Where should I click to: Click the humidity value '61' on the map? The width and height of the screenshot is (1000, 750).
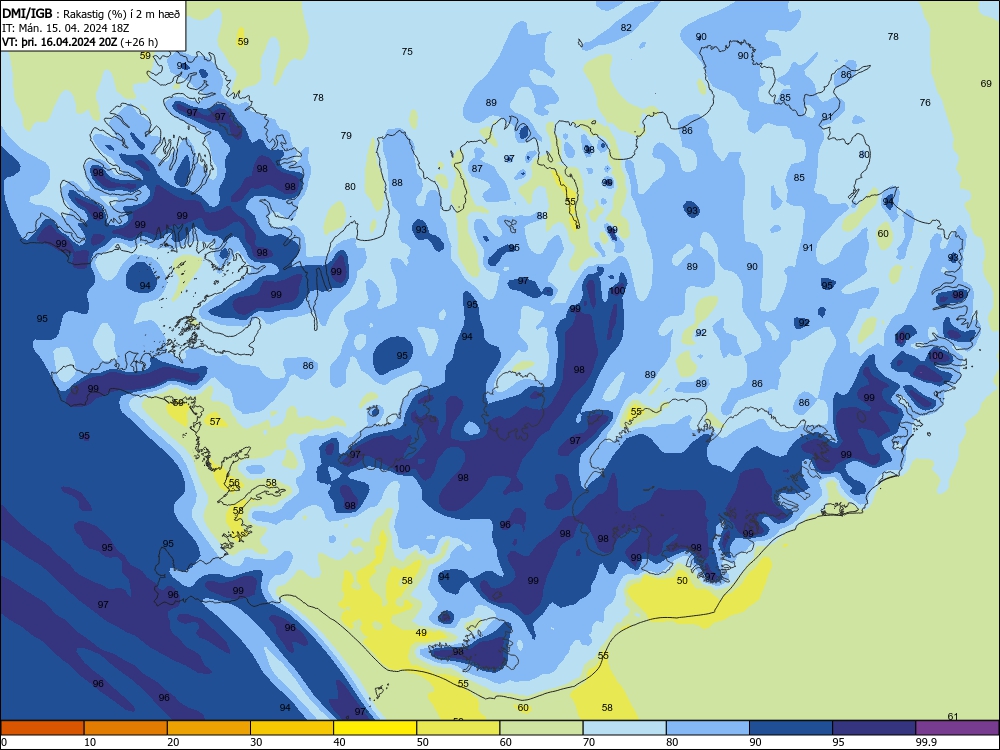pos(953,716)
